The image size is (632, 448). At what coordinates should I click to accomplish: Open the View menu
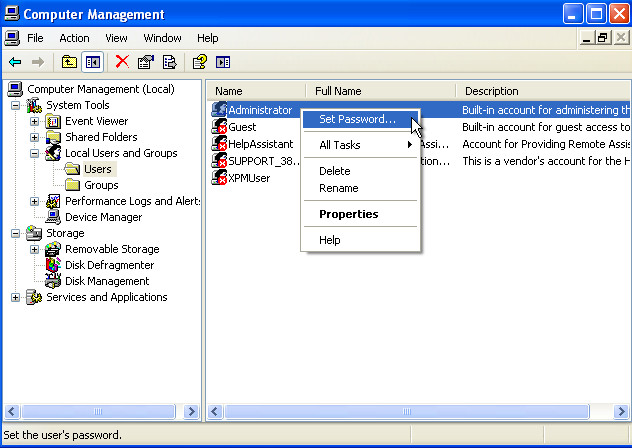(x=116, y=38)
